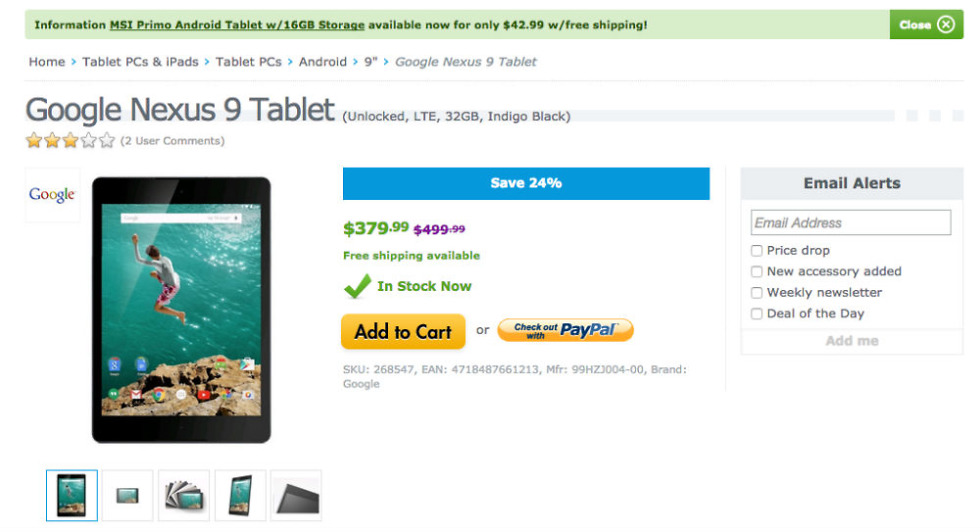Select the second landscape tablet thumbnail
The height and width of the screenshot is (532, 980).
128,495
